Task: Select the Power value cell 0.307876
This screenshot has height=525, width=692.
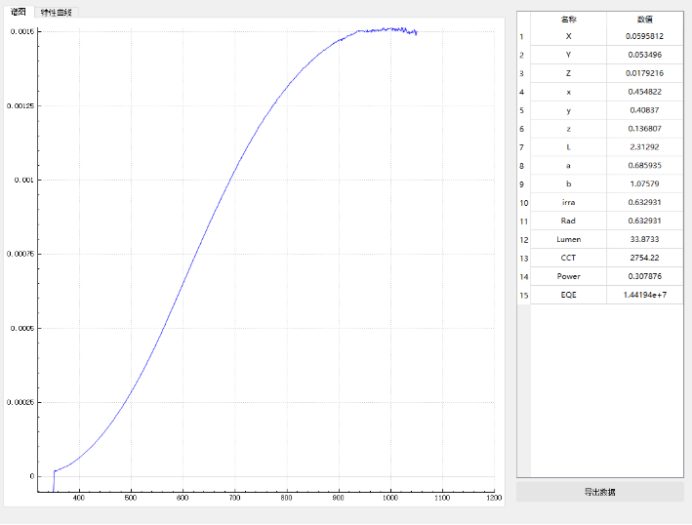Action: click(x=645, y=276)
